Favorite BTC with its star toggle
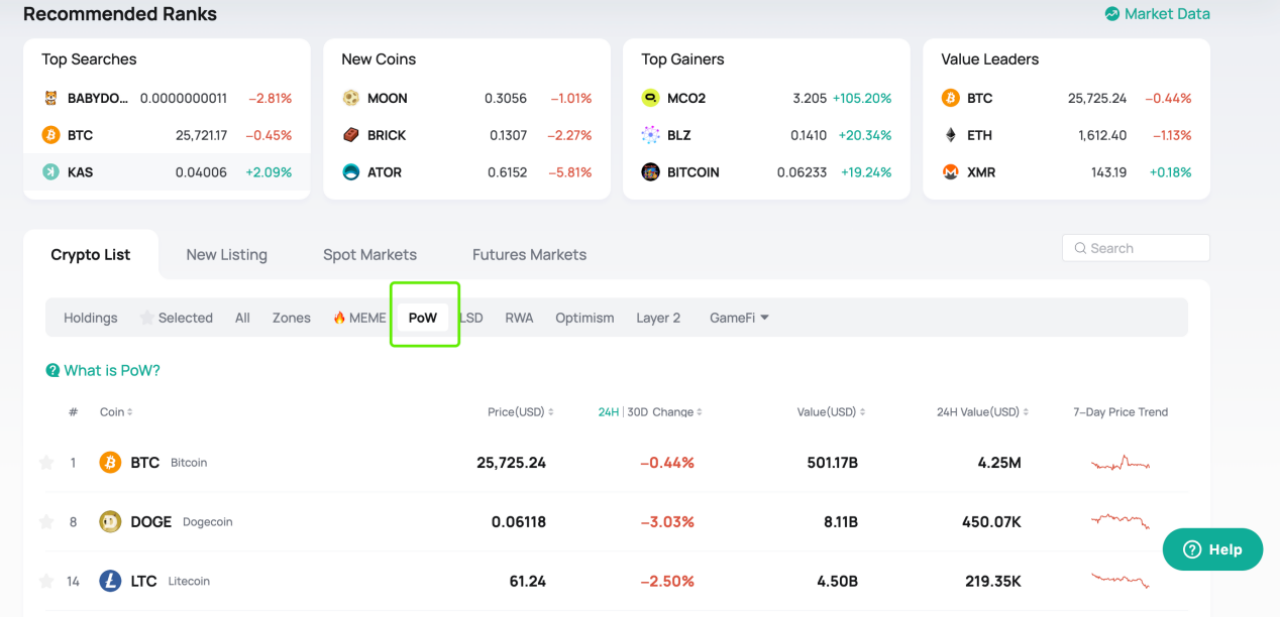The image size is (1280, 617). tap(46, 463)
